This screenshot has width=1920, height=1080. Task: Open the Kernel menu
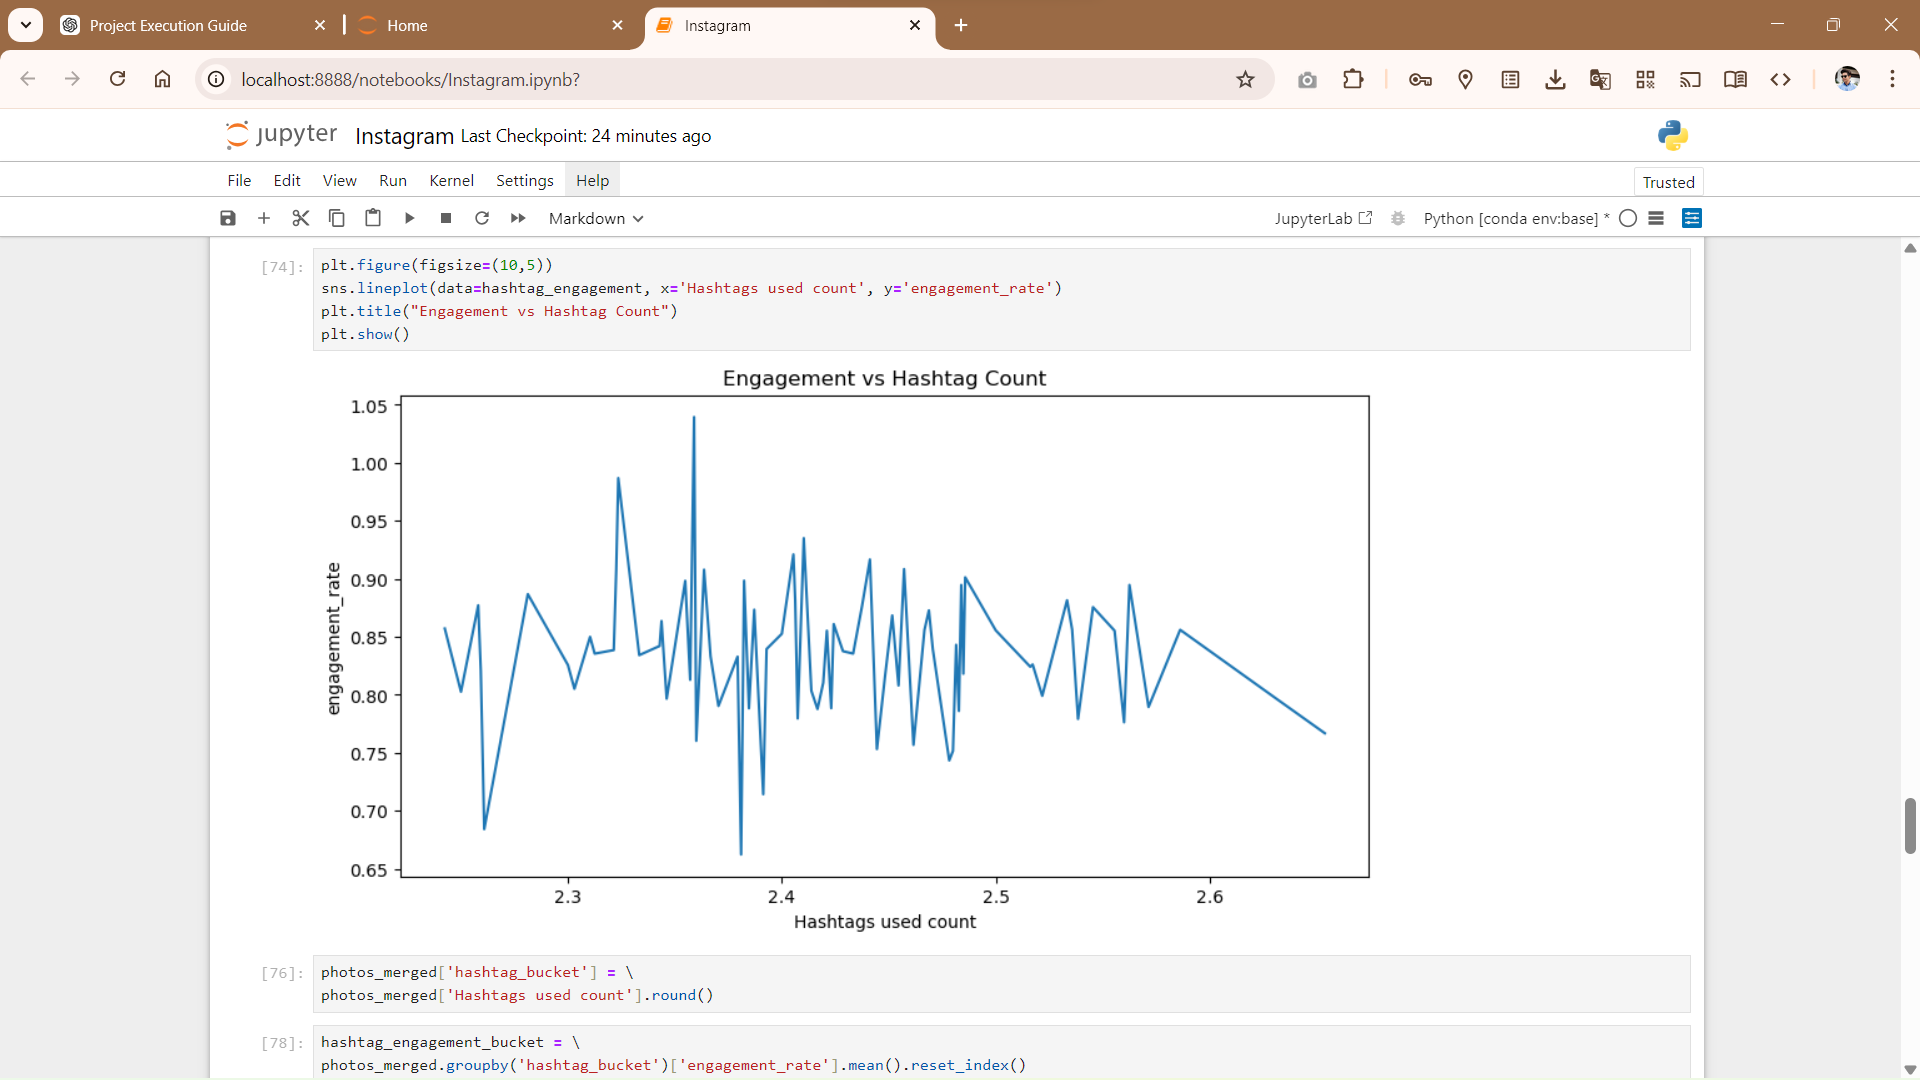tap(451, 180)
